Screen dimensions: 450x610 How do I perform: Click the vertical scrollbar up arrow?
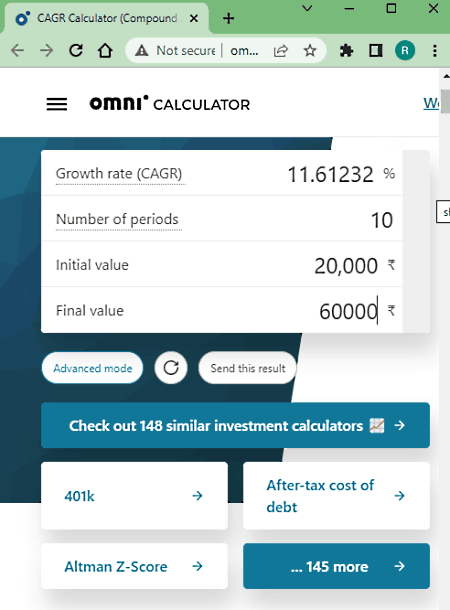click(446, 76)
